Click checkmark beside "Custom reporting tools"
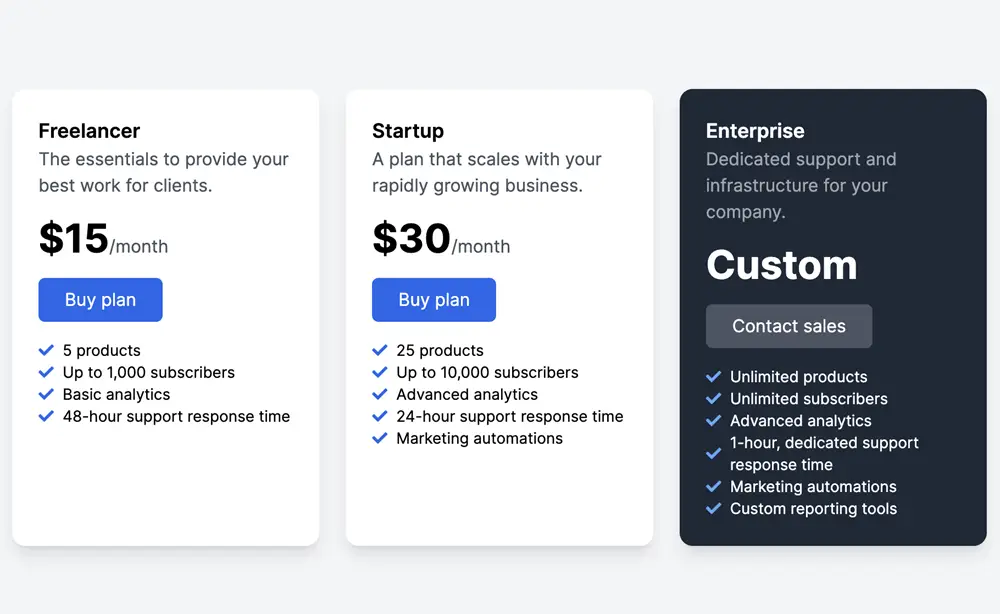 click(714, 509)
